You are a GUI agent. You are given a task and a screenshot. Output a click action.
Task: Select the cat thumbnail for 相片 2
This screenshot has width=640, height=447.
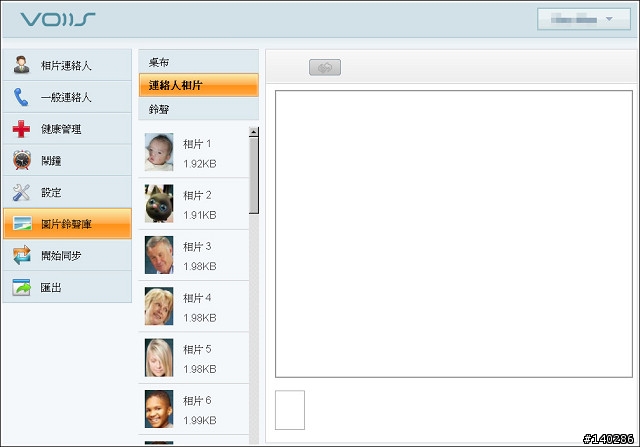coord(159,203)
